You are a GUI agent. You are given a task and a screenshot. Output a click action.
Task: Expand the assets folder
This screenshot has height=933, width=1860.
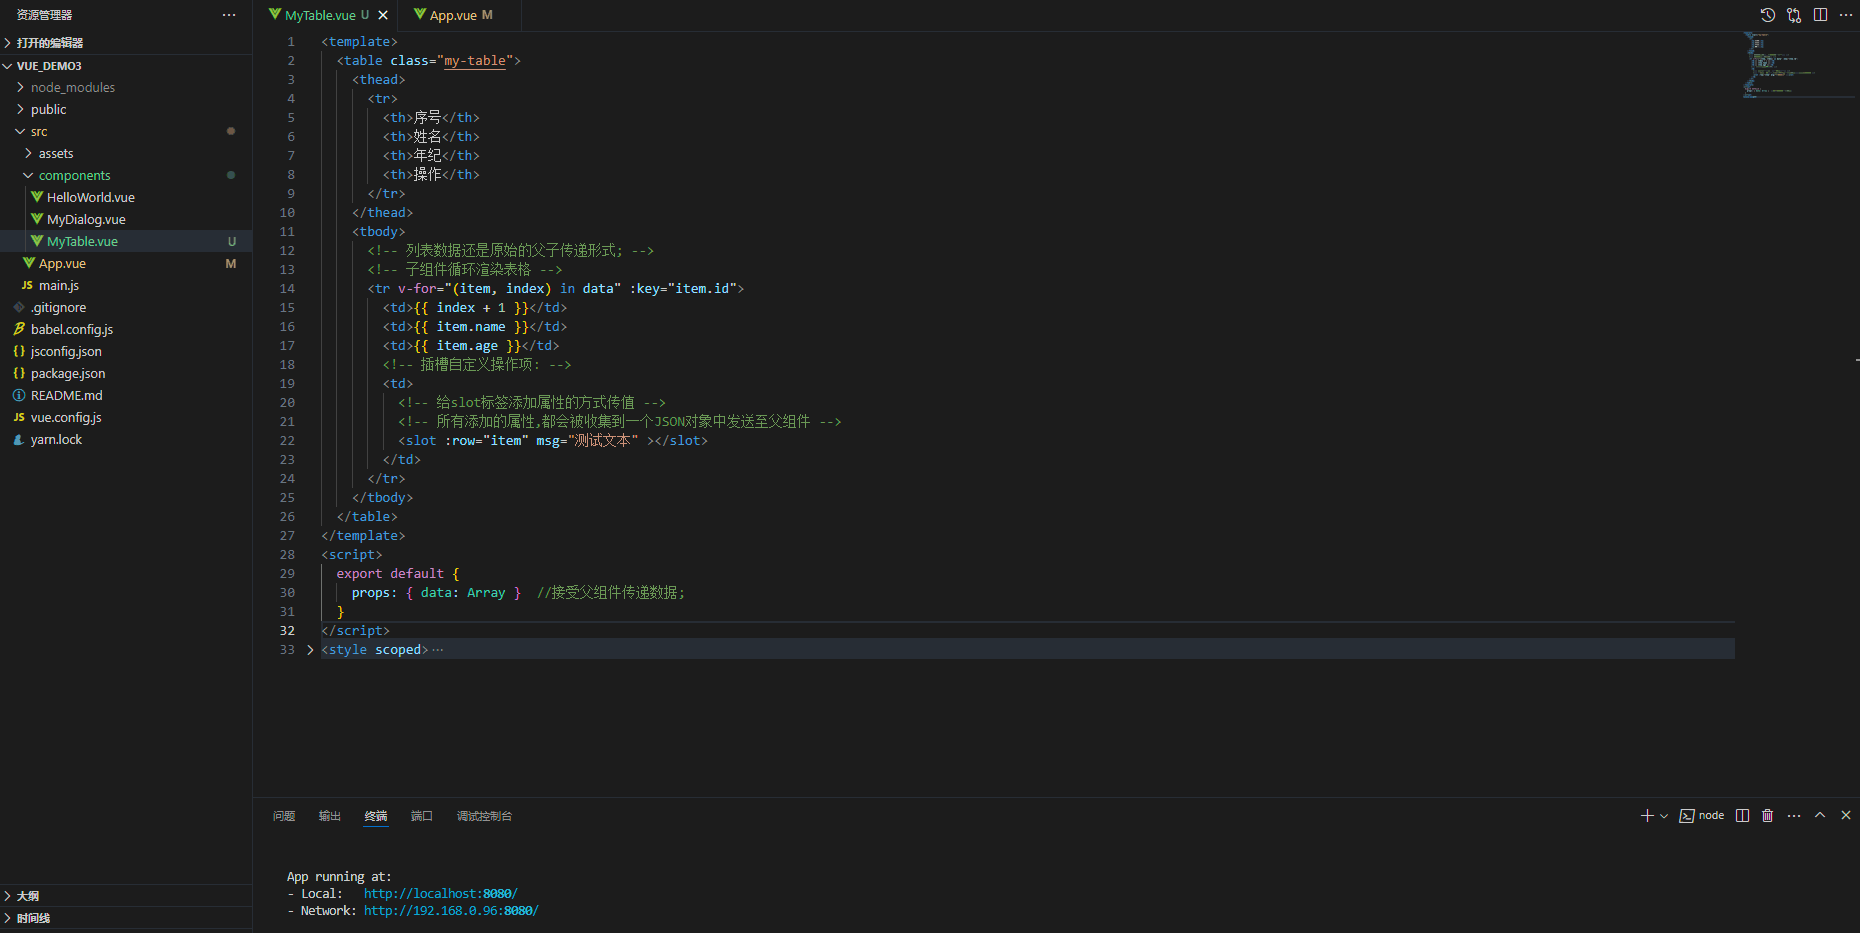click(126, 153)
